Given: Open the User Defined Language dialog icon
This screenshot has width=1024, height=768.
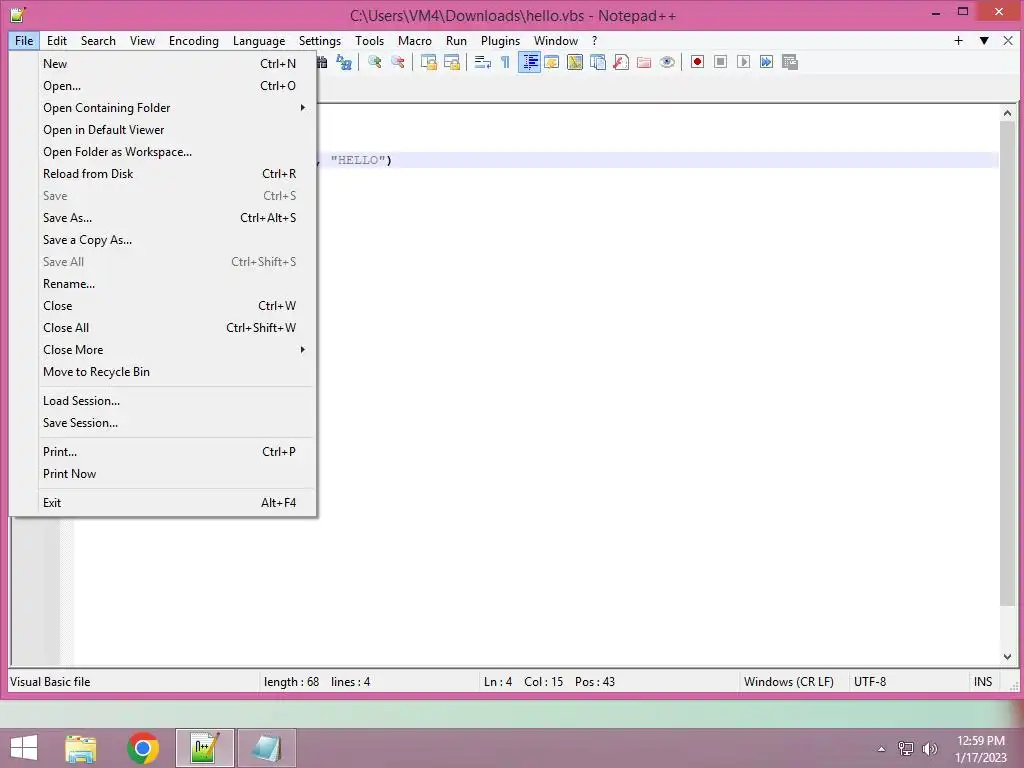Looking at the screenshot, I should (x=552, y=62).
